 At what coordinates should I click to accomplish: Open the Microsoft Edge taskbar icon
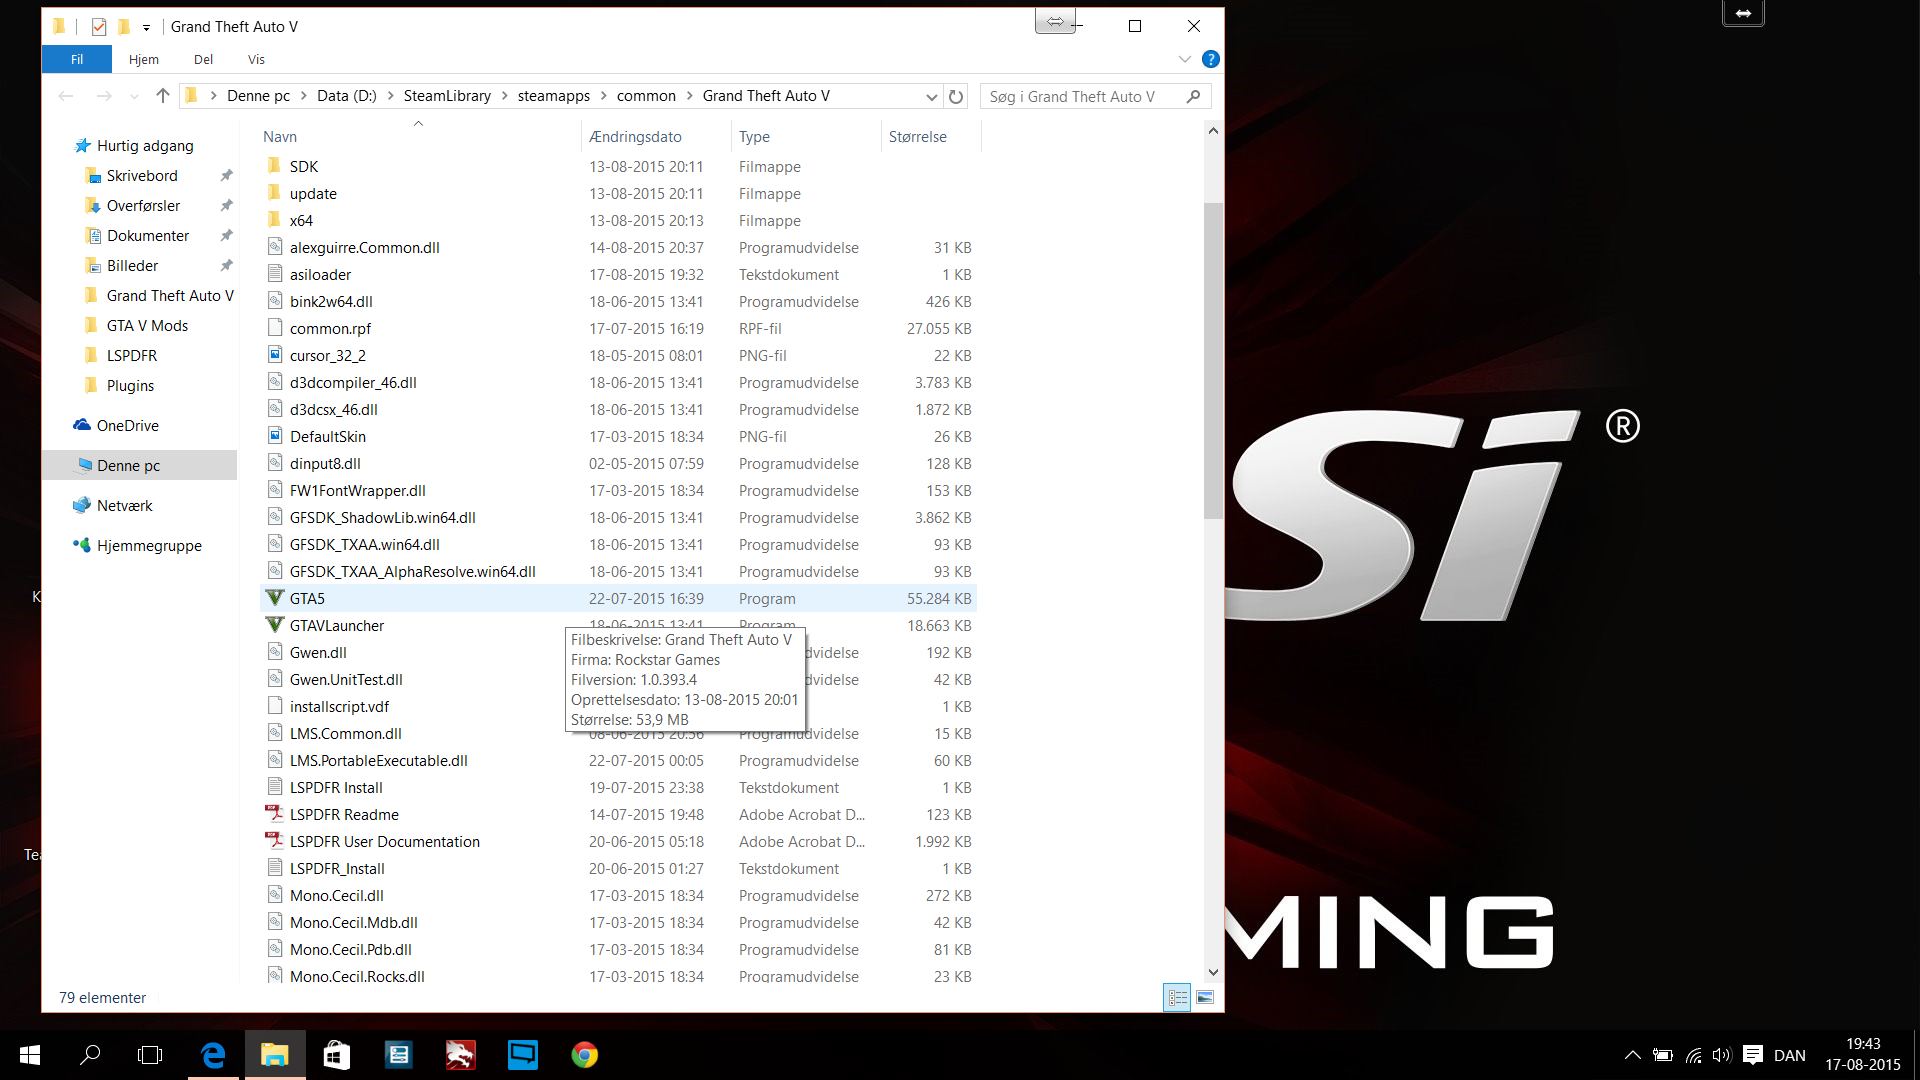coord(213,1055)
